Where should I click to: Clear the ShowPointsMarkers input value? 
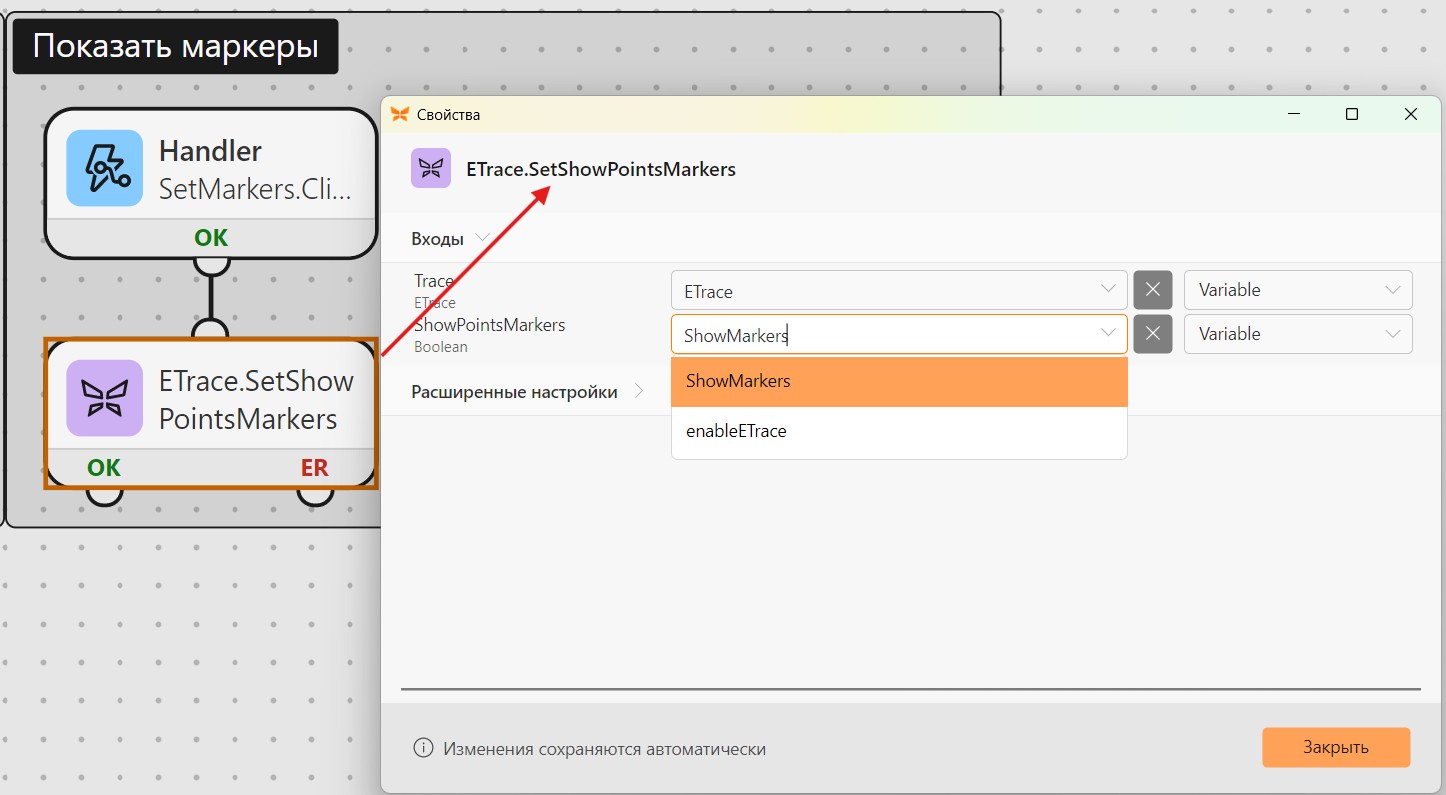pyautogui.click(x=1152, y=334)
